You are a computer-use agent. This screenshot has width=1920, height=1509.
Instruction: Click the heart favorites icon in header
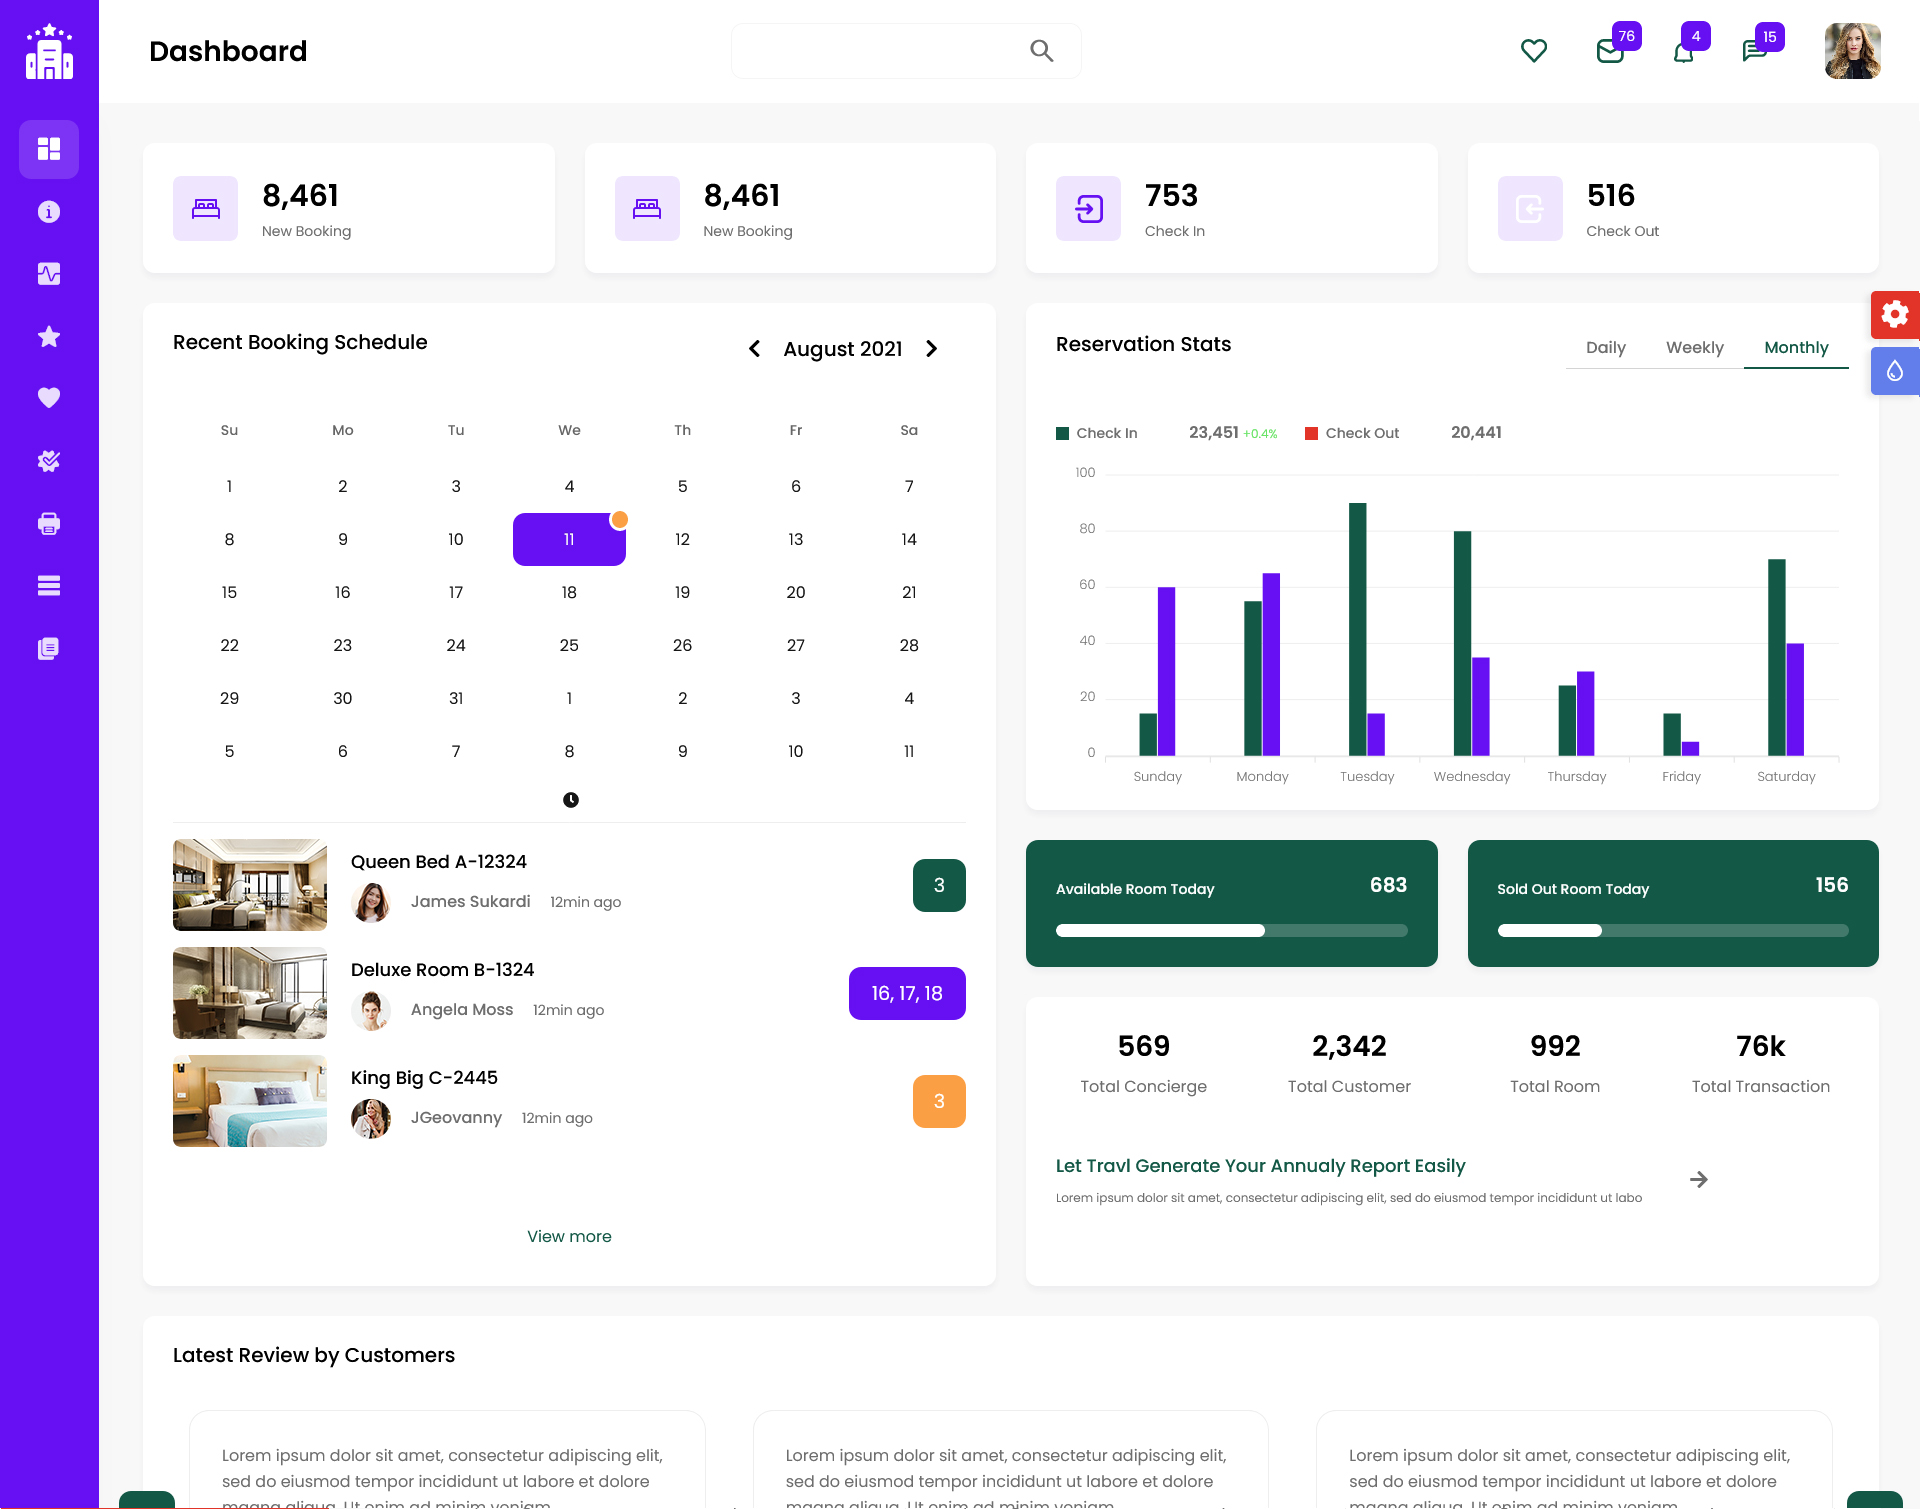click(x=1533, y=51)
